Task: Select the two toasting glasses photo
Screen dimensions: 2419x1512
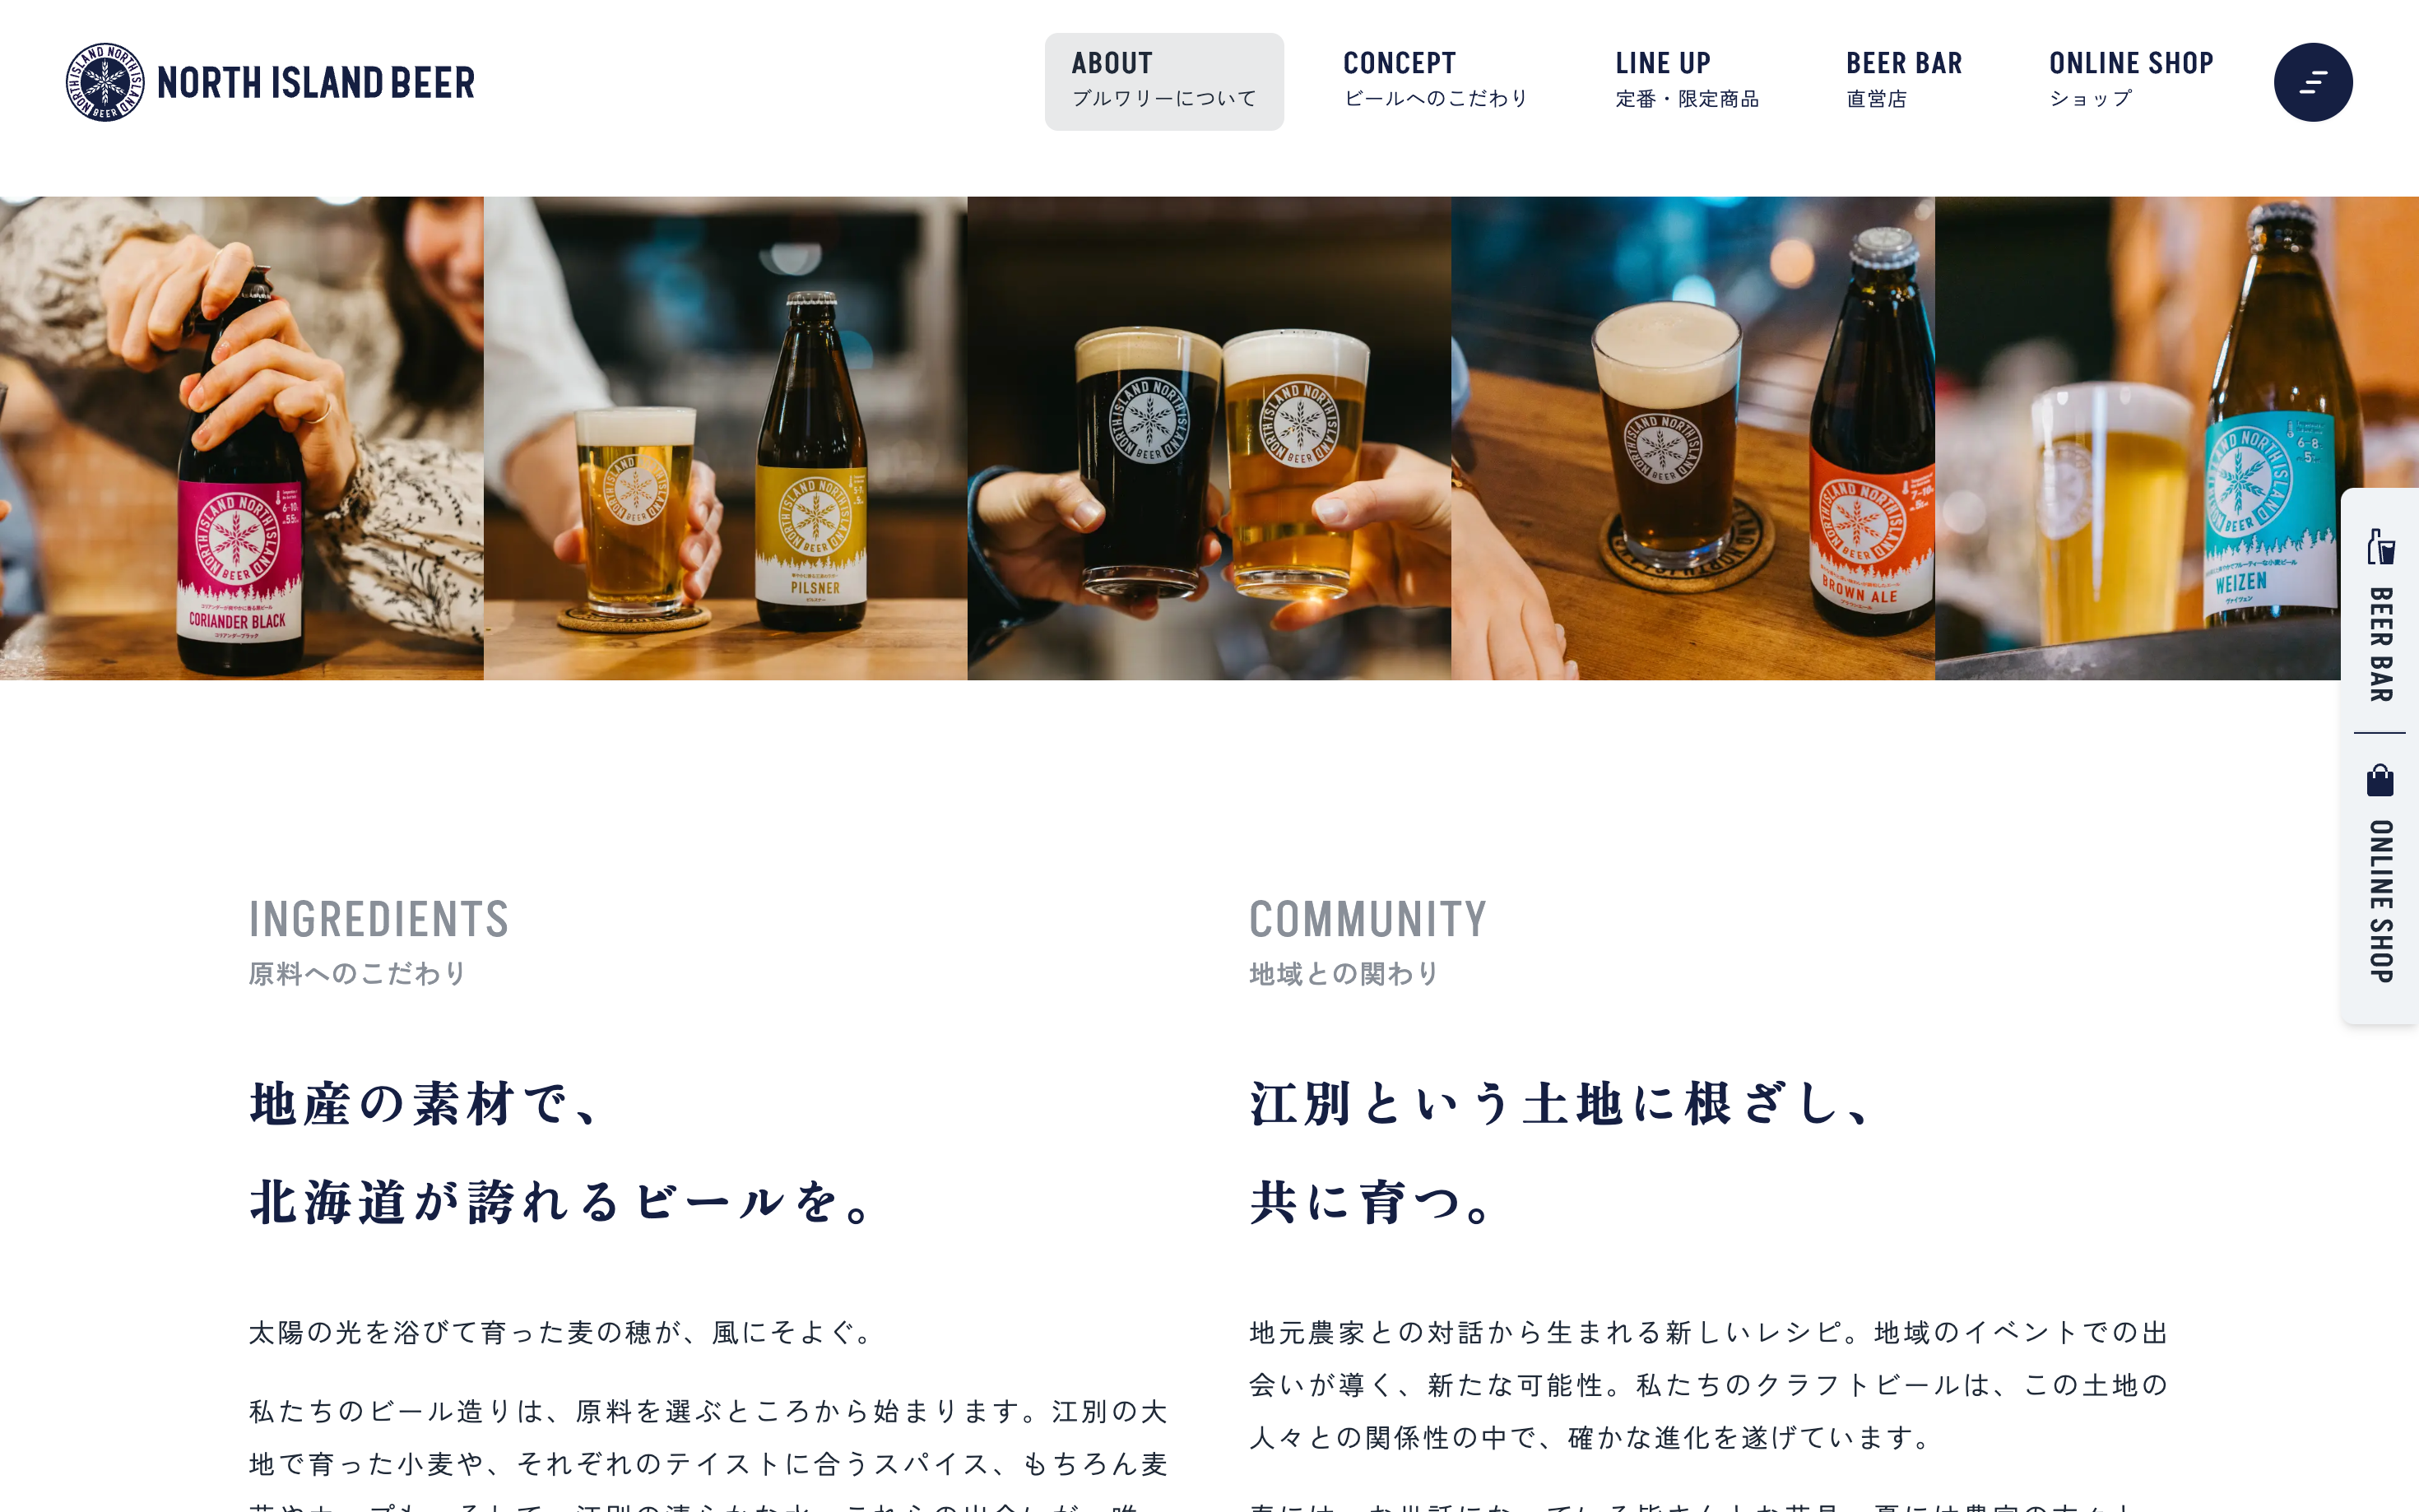Action: coord(1209,438)
